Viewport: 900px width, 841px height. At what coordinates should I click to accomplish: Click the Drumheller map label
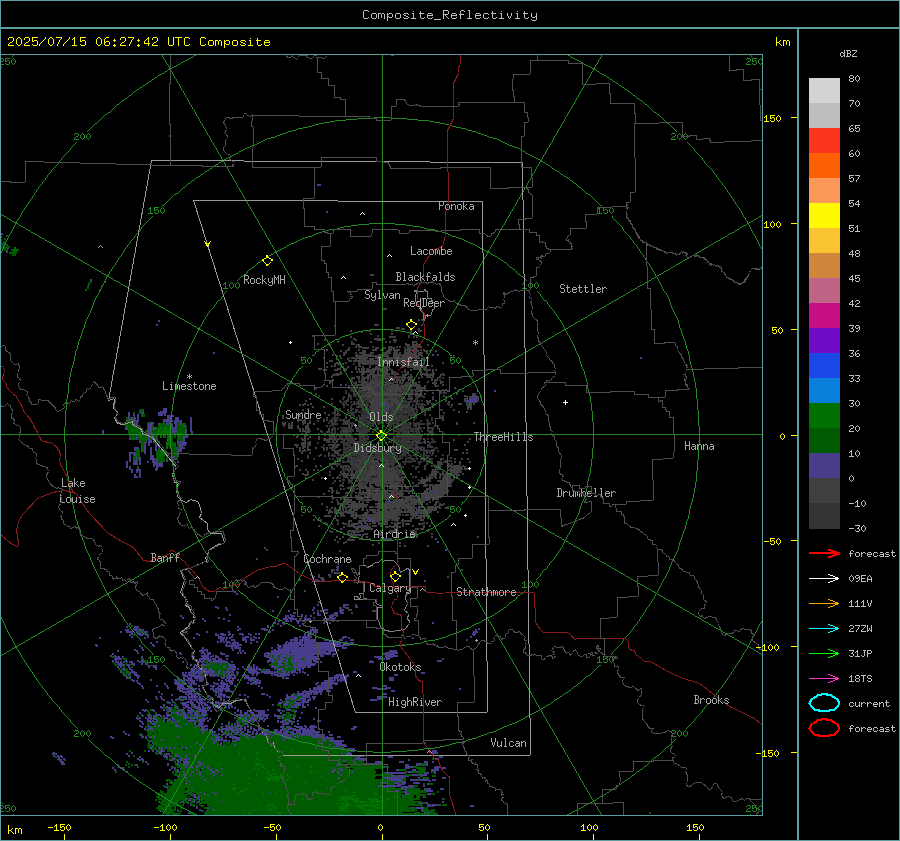point(586,493)
